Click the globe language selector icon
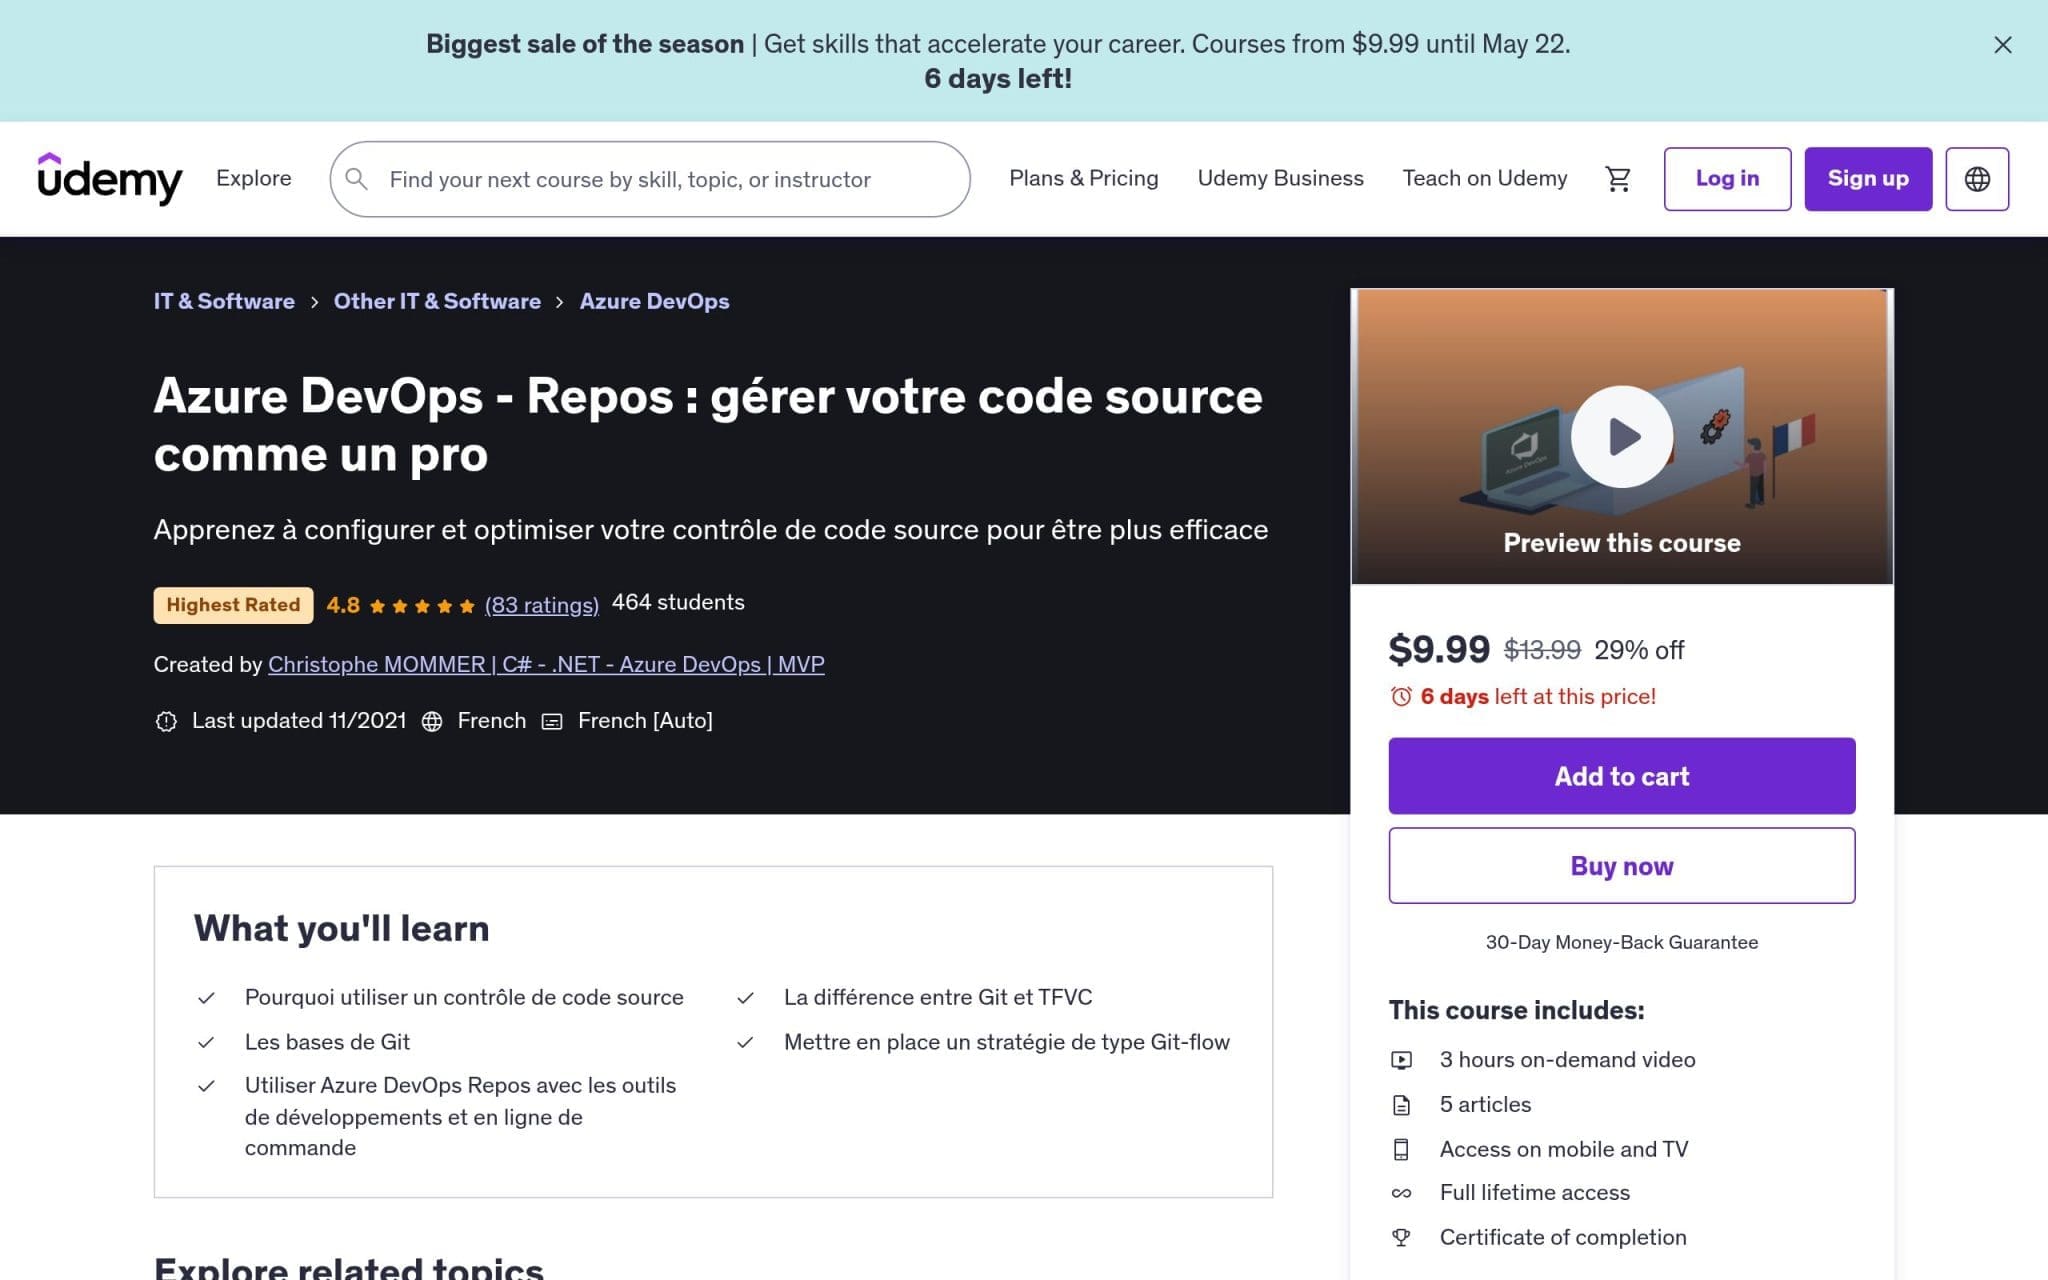 (1977, 178)
